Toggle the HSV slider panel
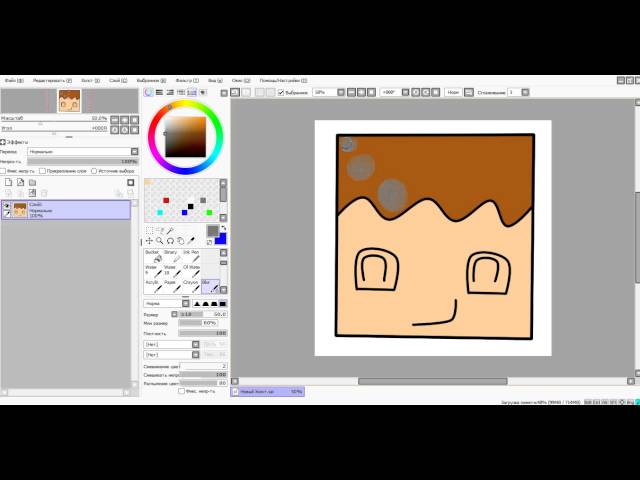Screen dimensions: 640x480 [x=170, y=93]
